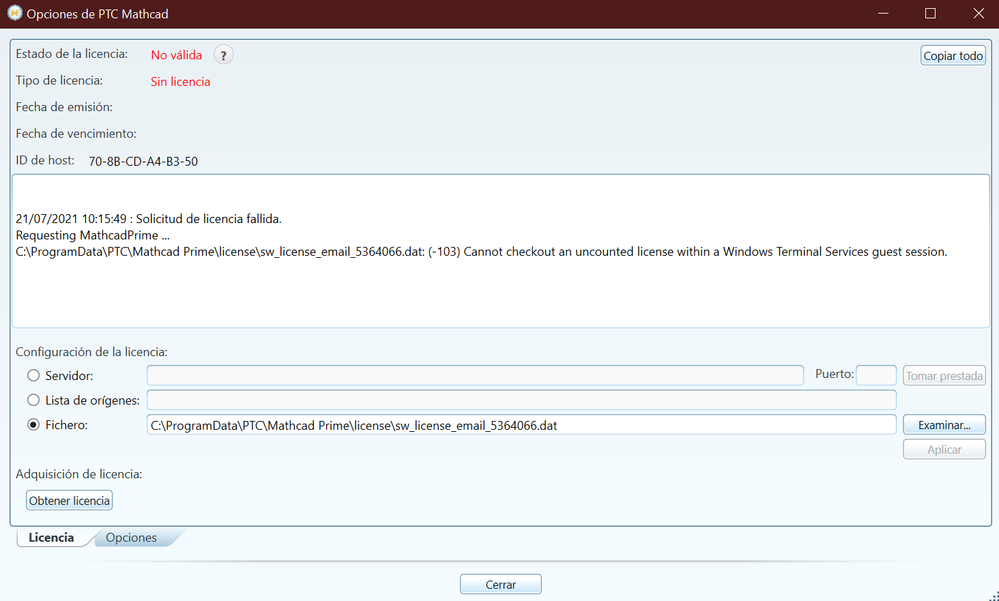
Task: Click the license status help question-mark icon
Action: [223, 55]
